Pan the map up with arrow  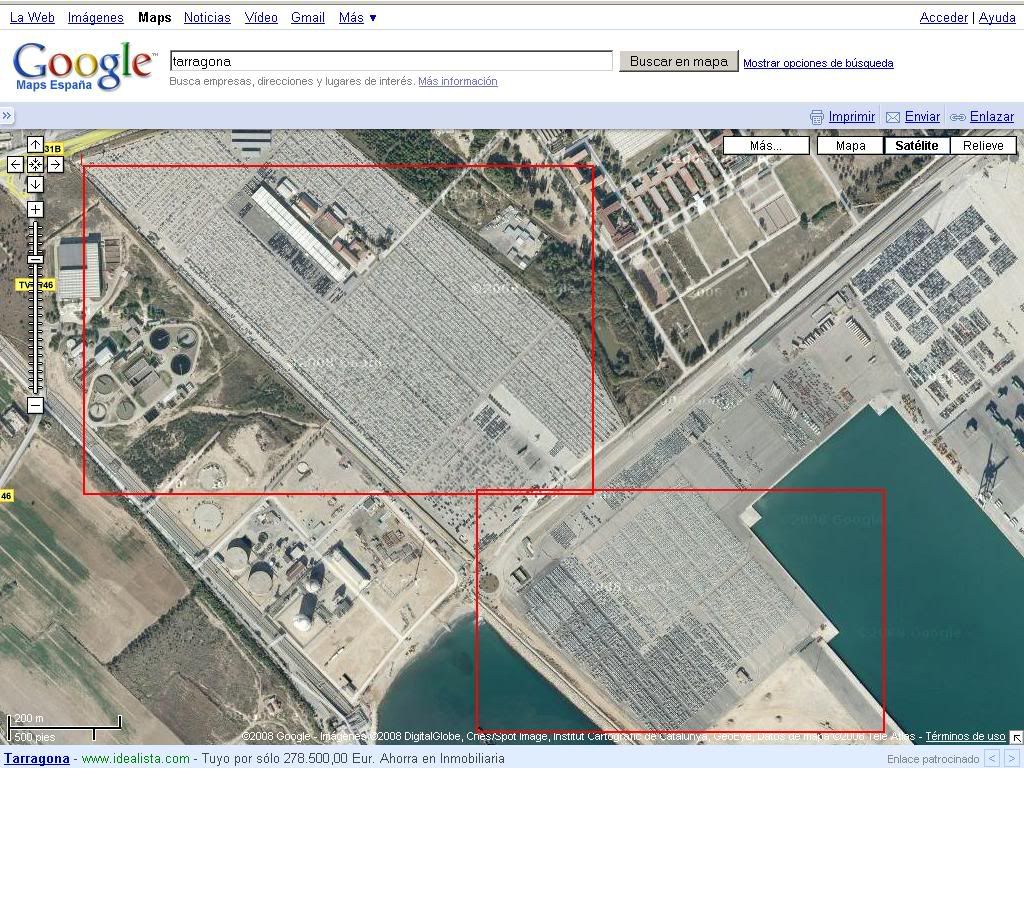35,145
